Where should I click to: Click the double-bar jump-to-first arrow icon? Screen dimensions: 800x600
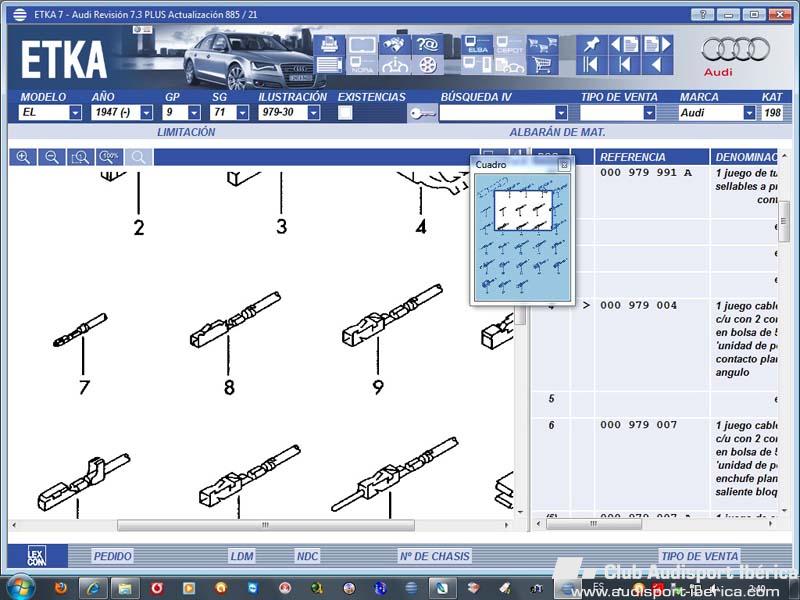pos(591,65)
